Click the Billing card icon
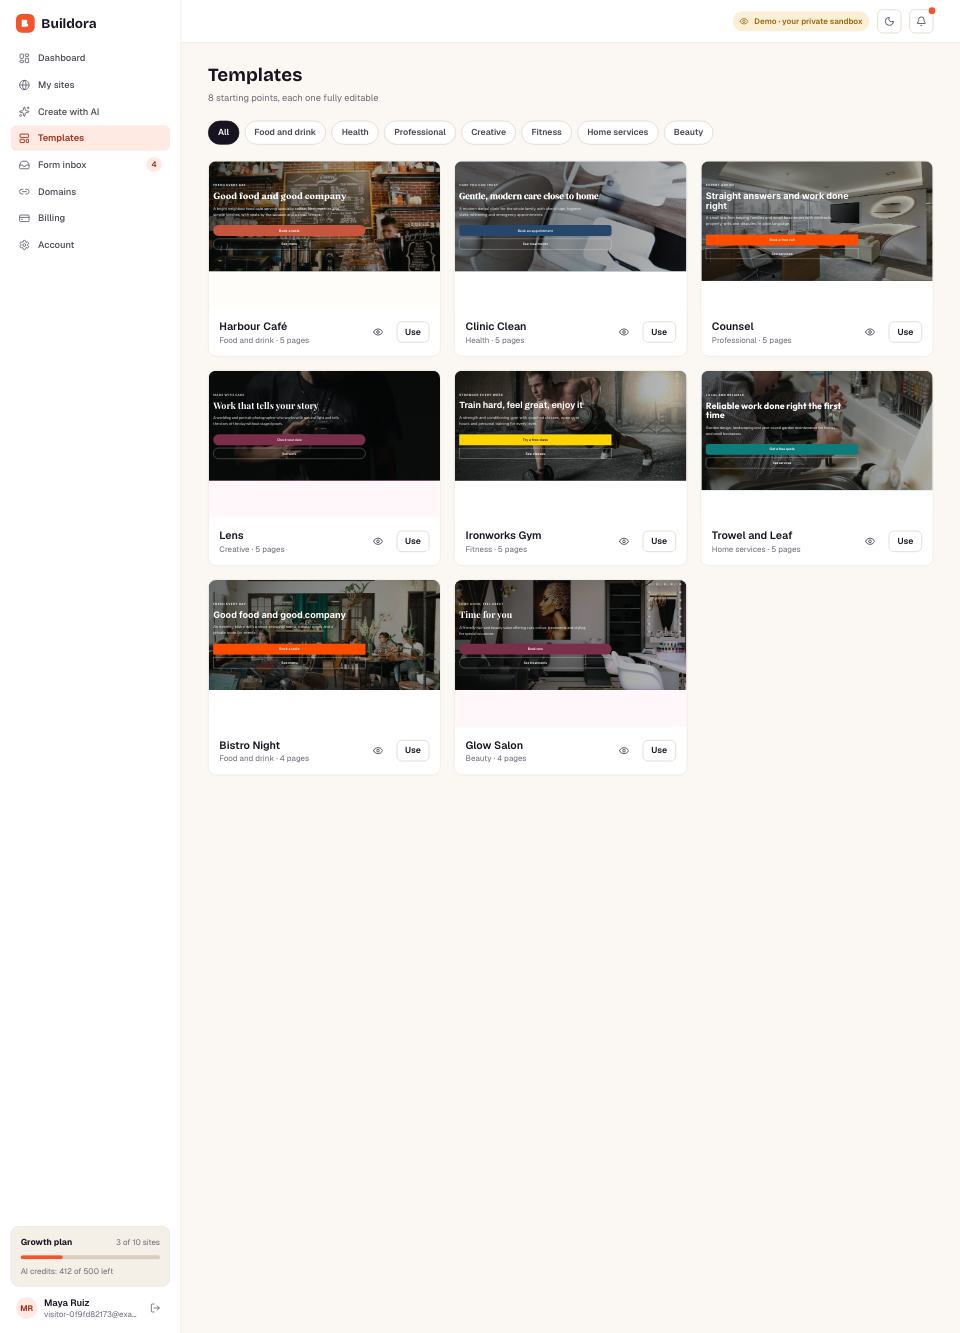 coord(24,218)
